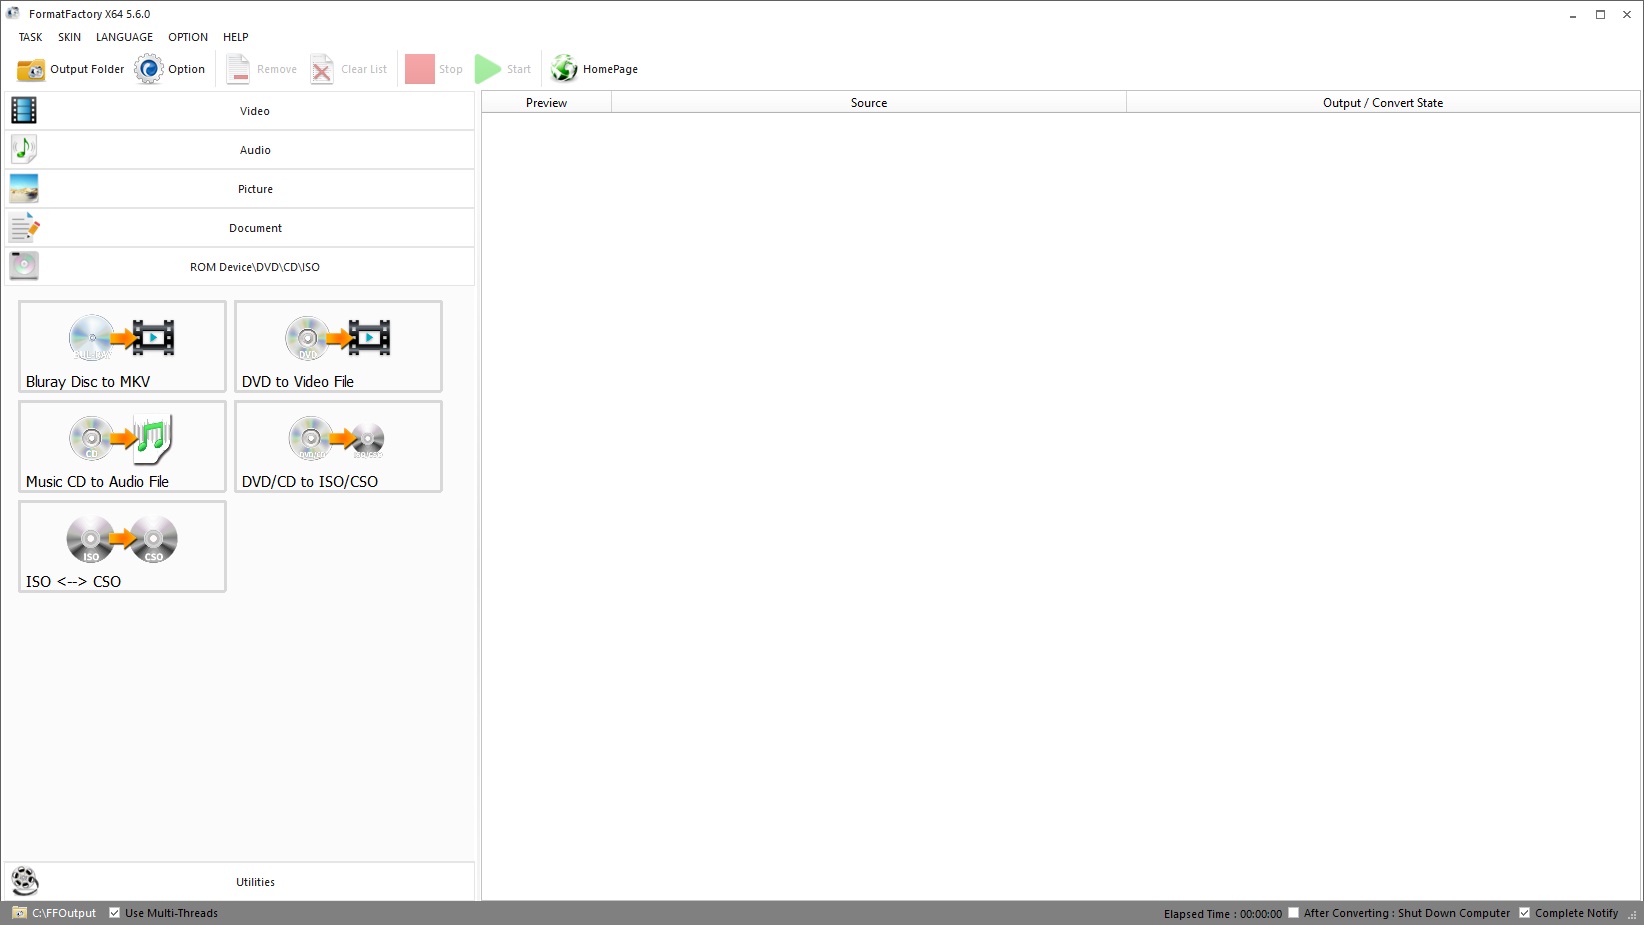Click the Stop button label

tap(451, 69)
